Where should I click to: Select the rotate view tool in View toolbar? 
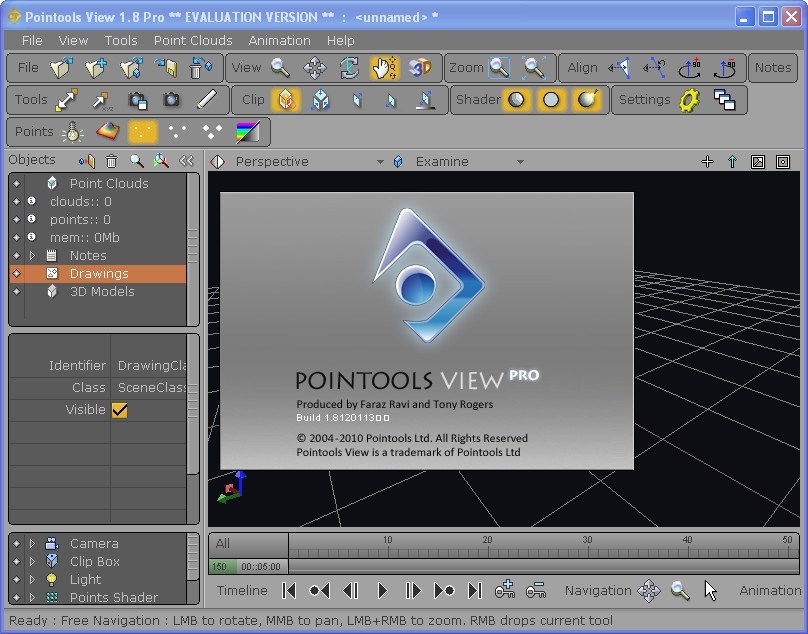coord(349,68)
